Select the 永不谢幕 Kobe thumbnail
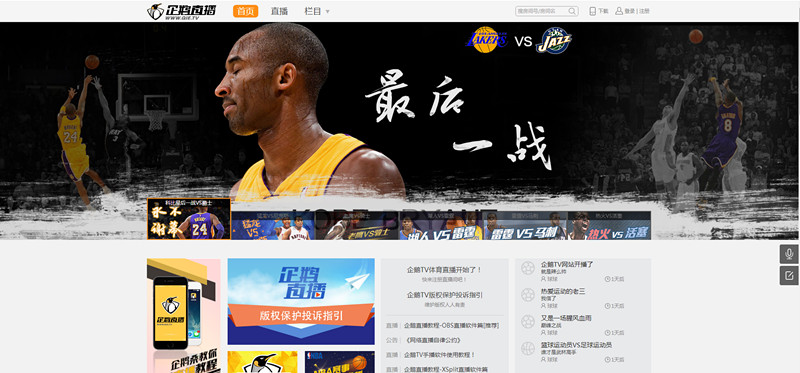Image resolution: width=800 pixels, height=373 pixels. click(189, 219)
